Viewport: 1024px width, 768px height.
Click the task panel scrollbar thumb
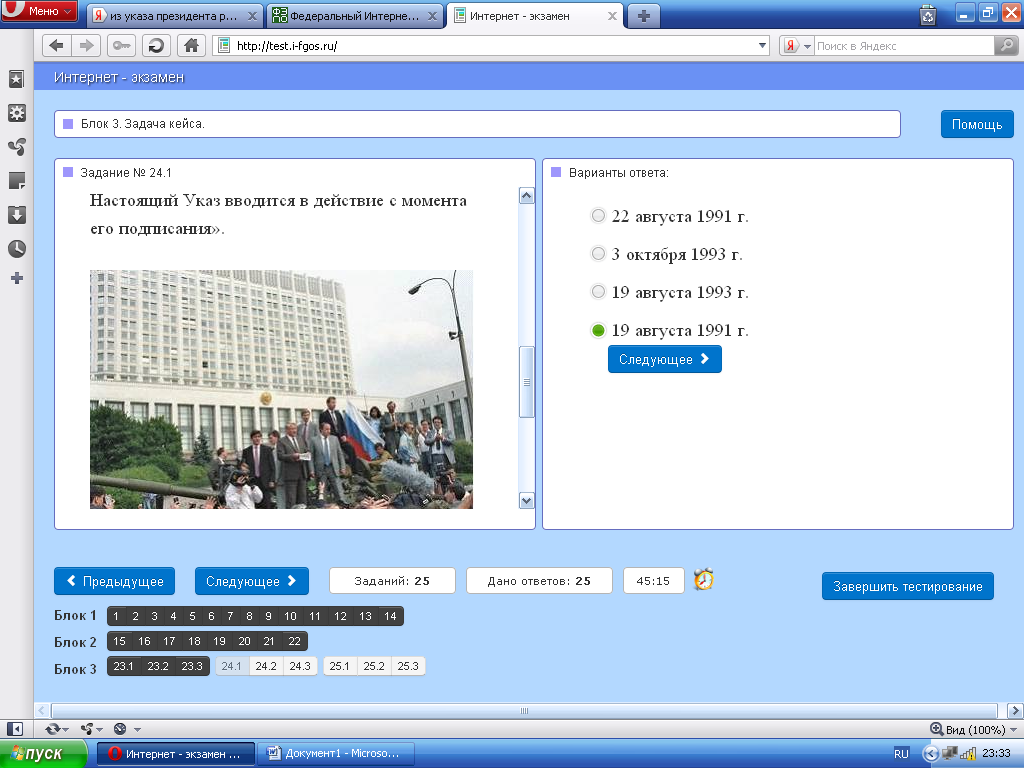pyautogui.click(x=526, y=382)
